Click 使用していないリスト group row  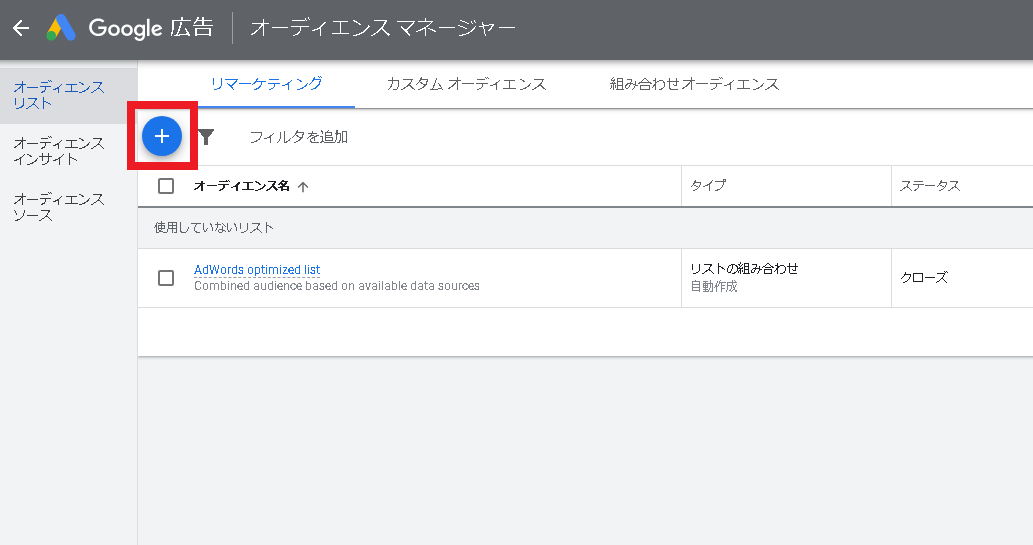tap(585, 228)
